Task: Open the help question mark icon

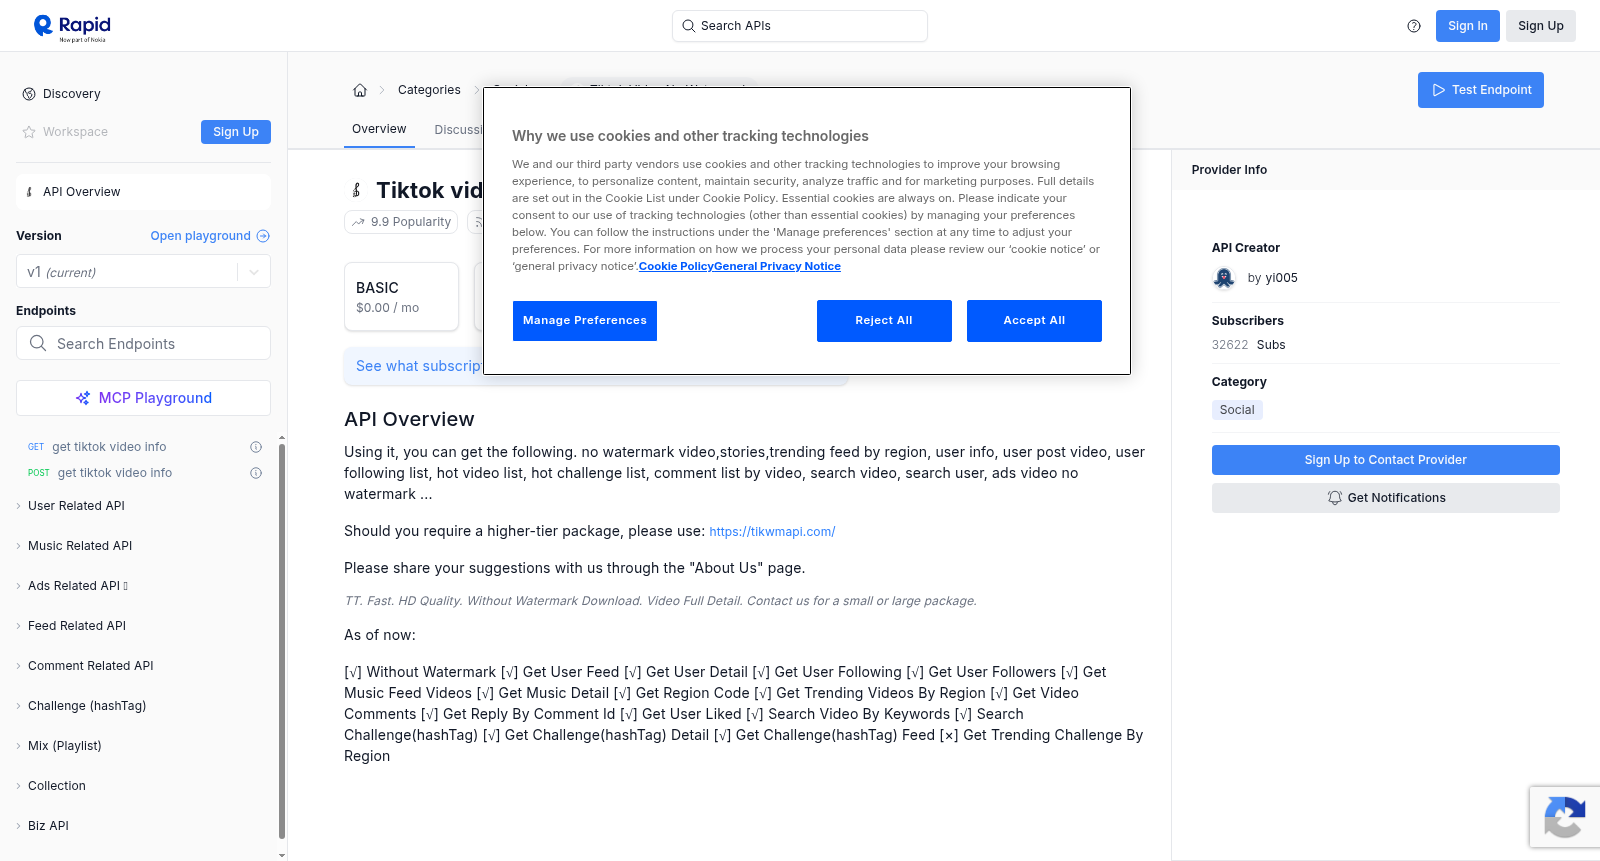Action: click(x=1414, y=26)
